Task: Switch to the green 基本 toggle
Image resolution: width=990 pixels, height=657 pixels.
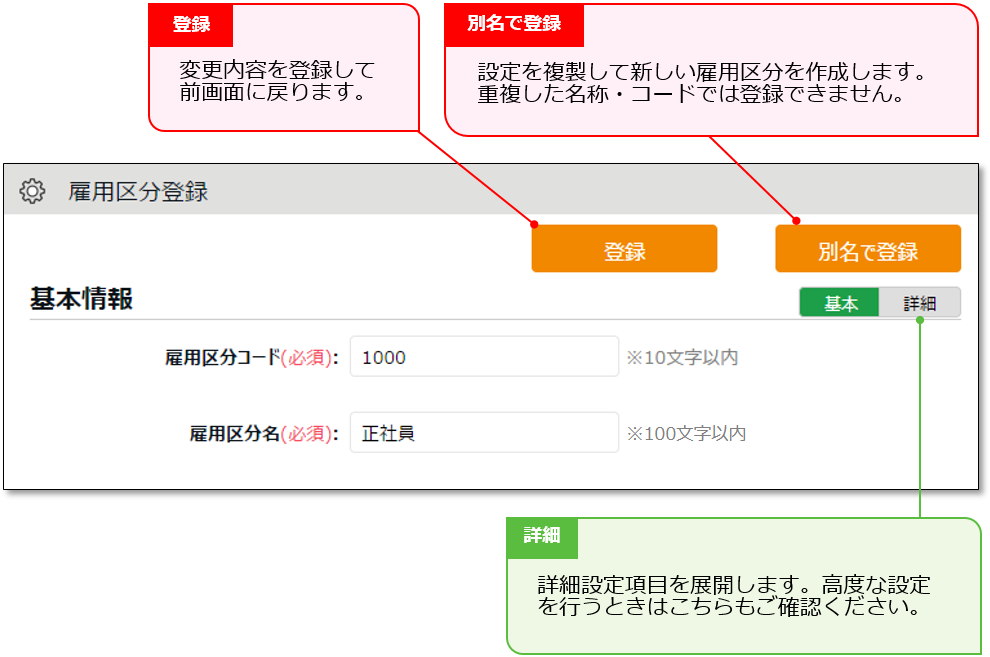Action: (839, 304)
